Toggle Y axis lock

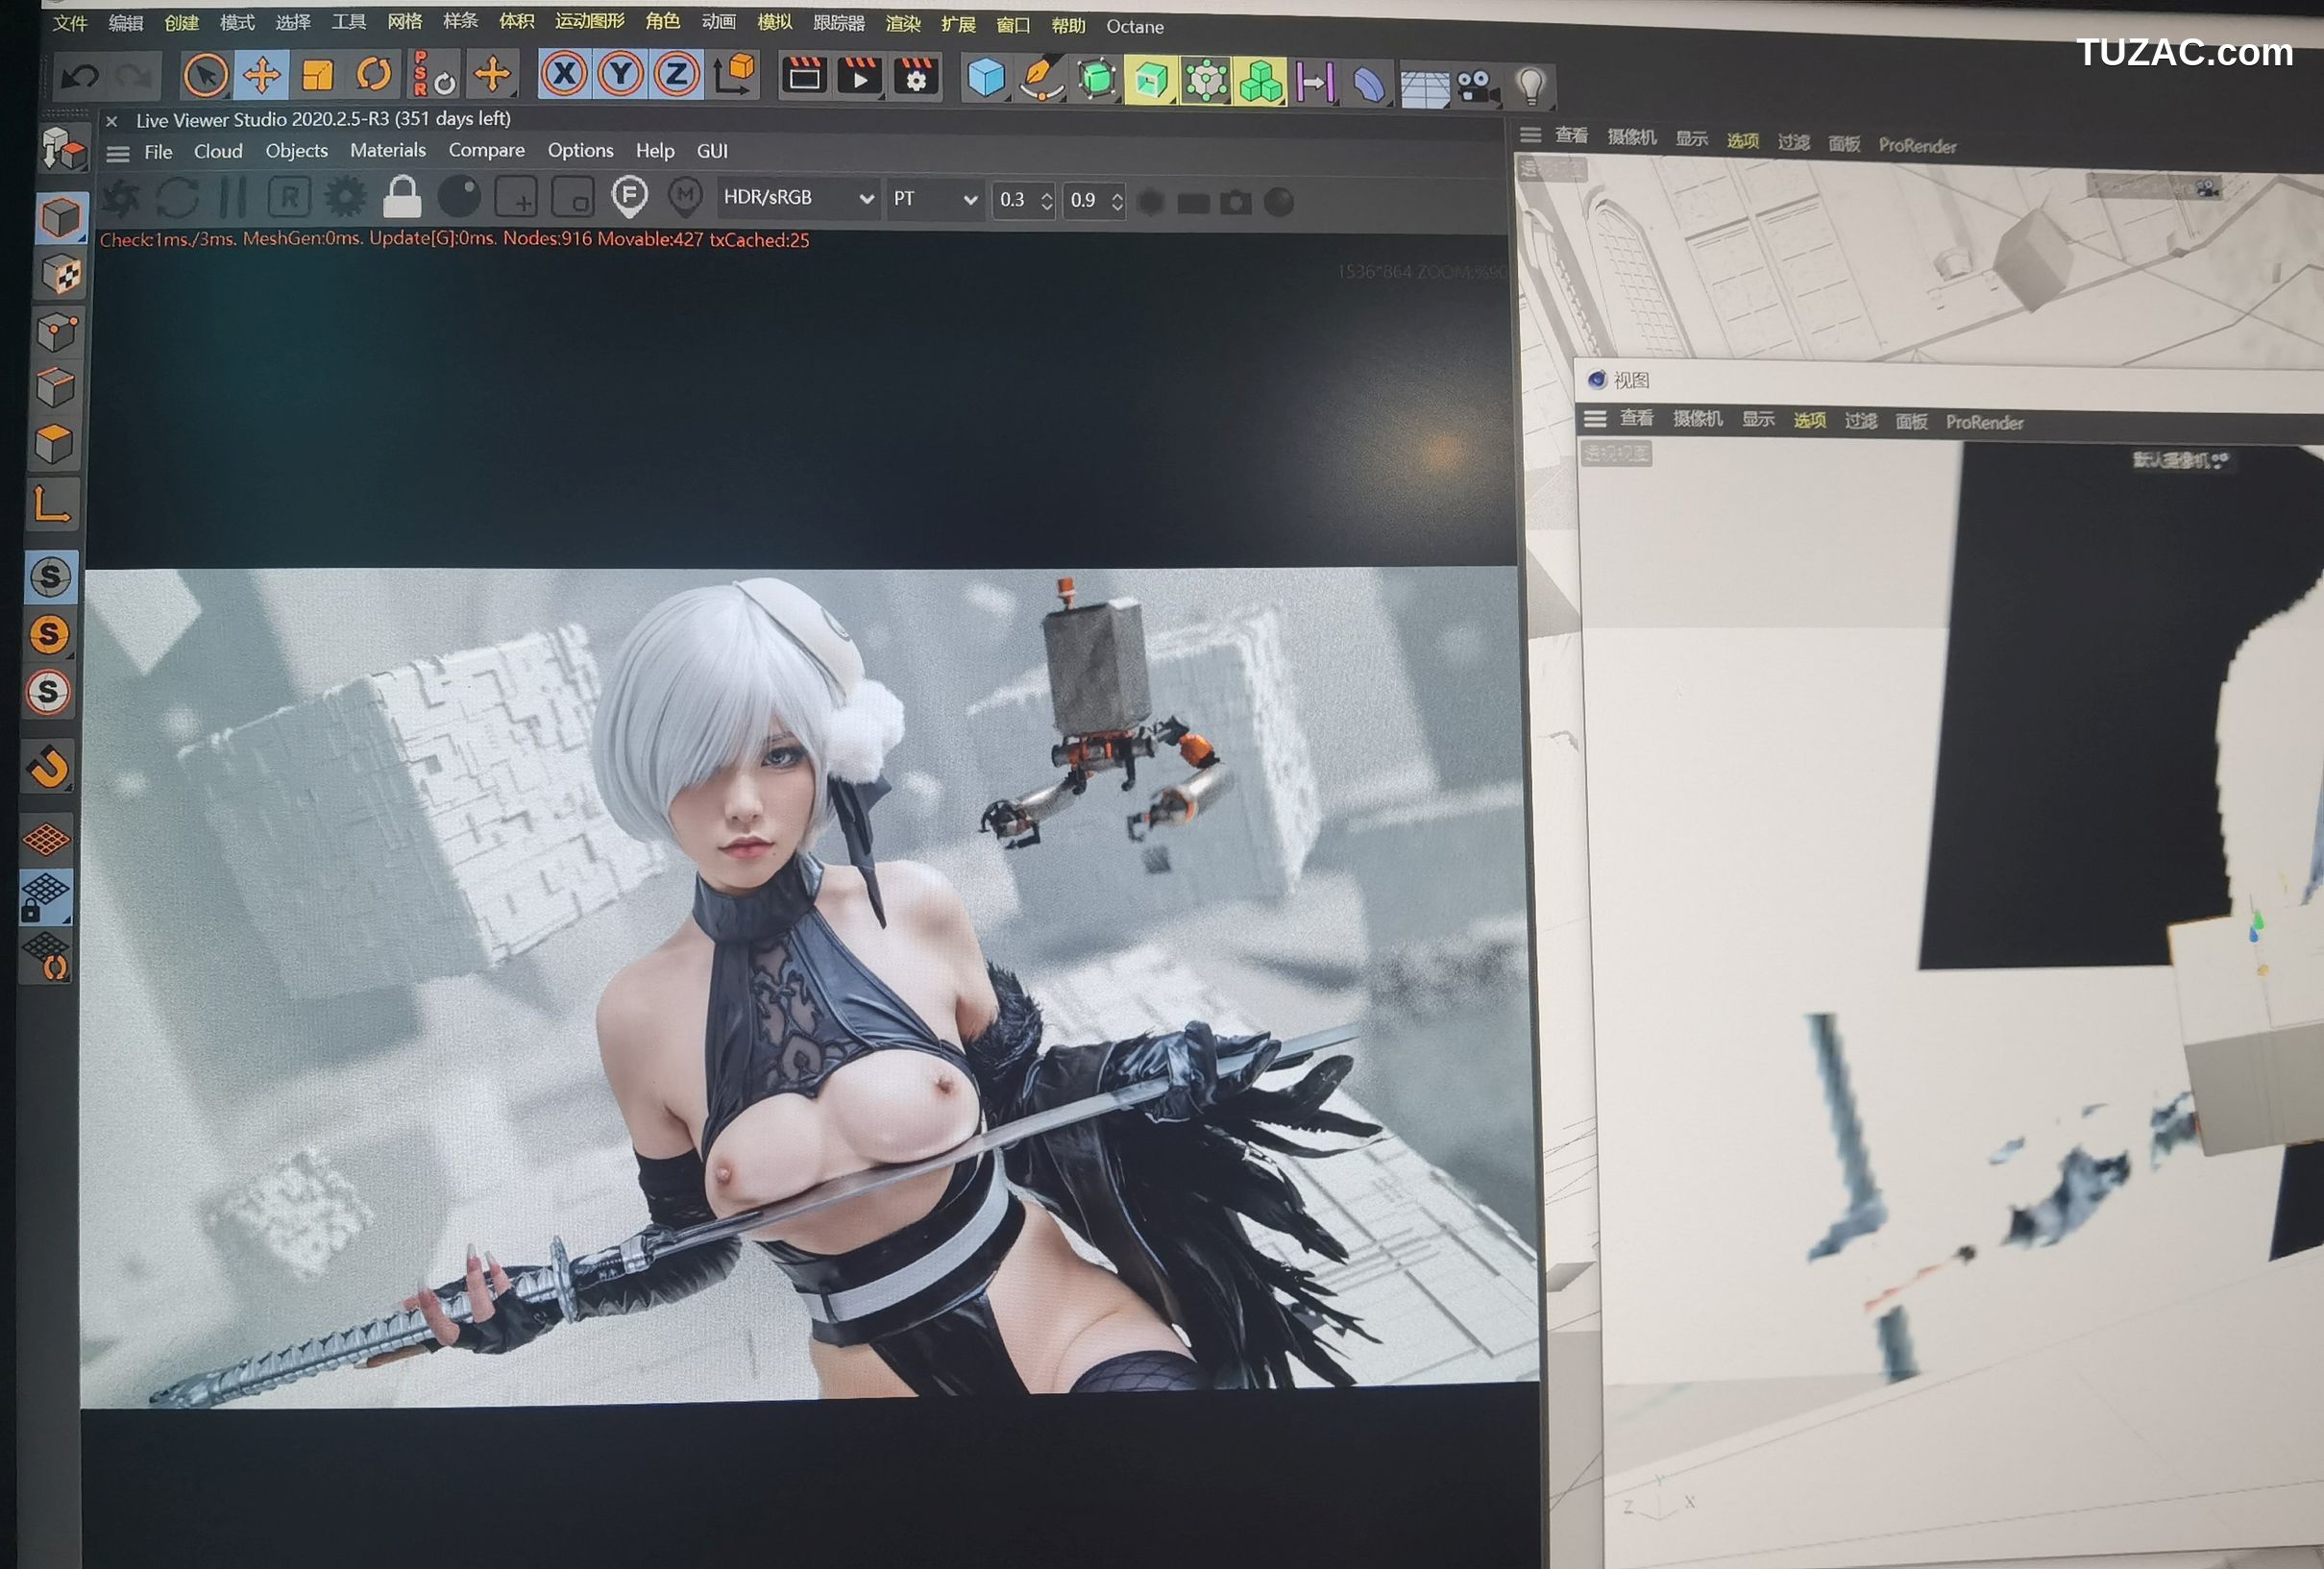[x=621, y=75]
